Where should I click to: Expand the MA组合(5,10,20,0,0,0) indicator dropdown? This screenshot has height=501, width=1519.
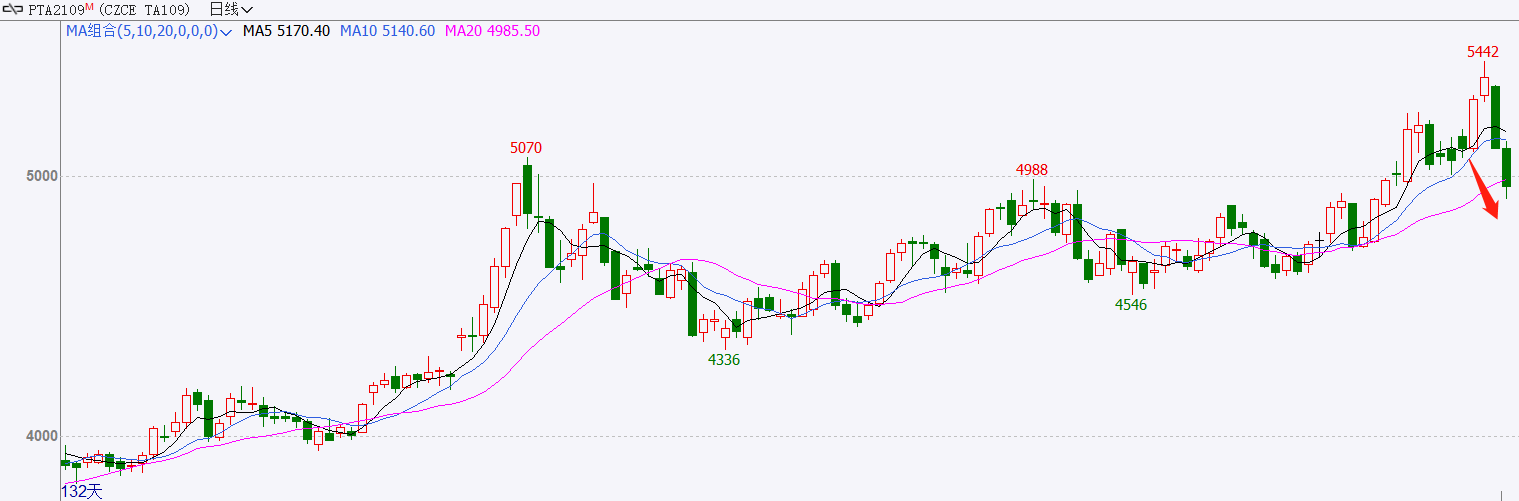[150, 31]
